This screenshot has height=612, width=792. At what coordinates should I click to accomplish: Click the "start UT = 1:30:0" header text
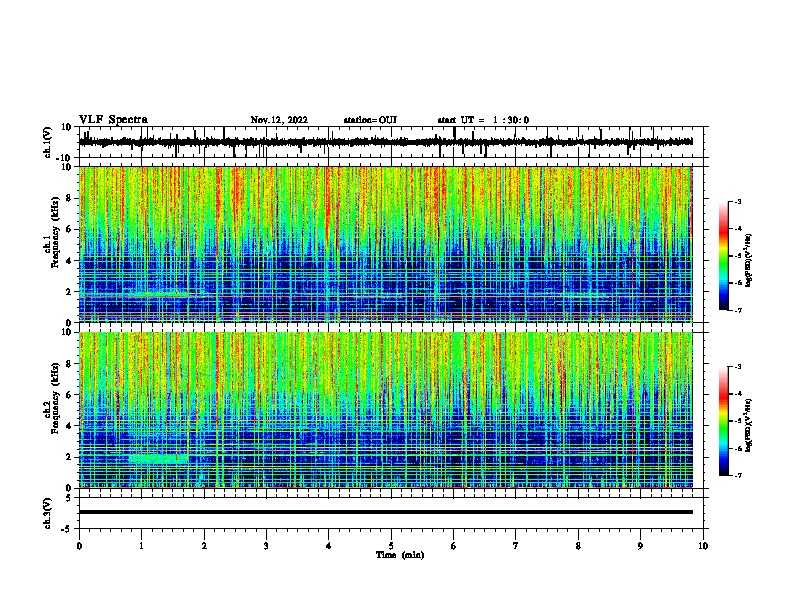[x=483, y=120]
